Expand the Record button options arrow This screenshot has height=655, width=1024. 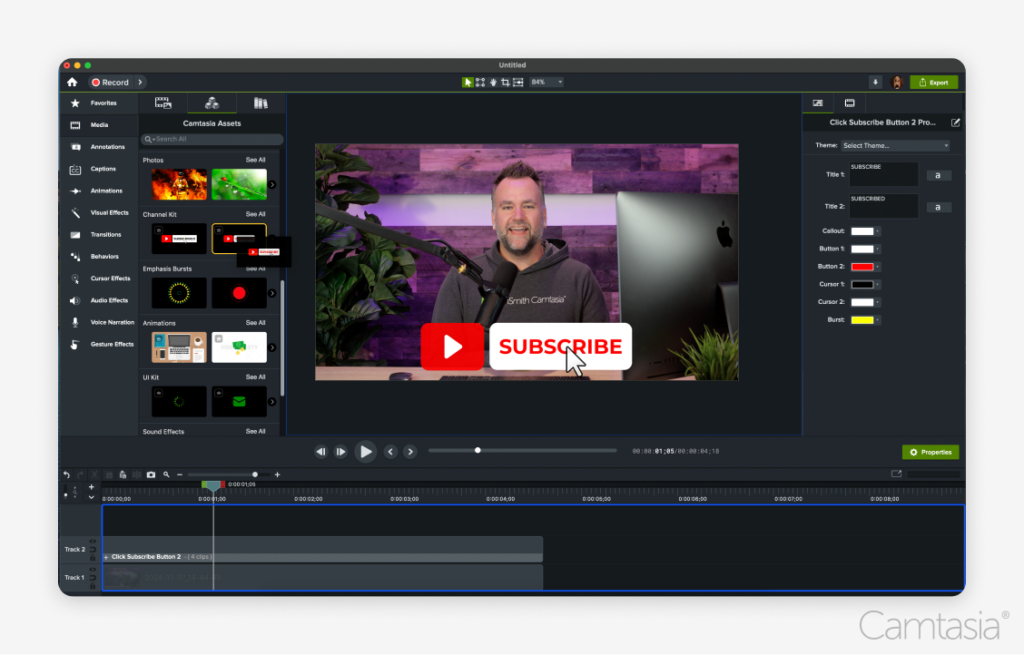[140, 82]
